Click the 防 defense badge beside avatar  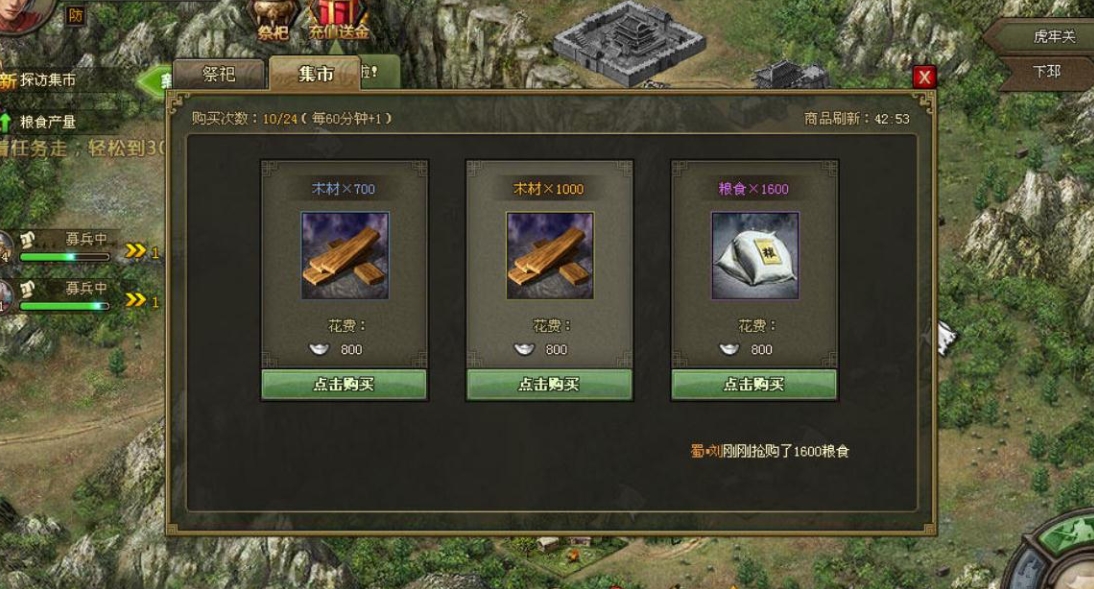(75, 15)
